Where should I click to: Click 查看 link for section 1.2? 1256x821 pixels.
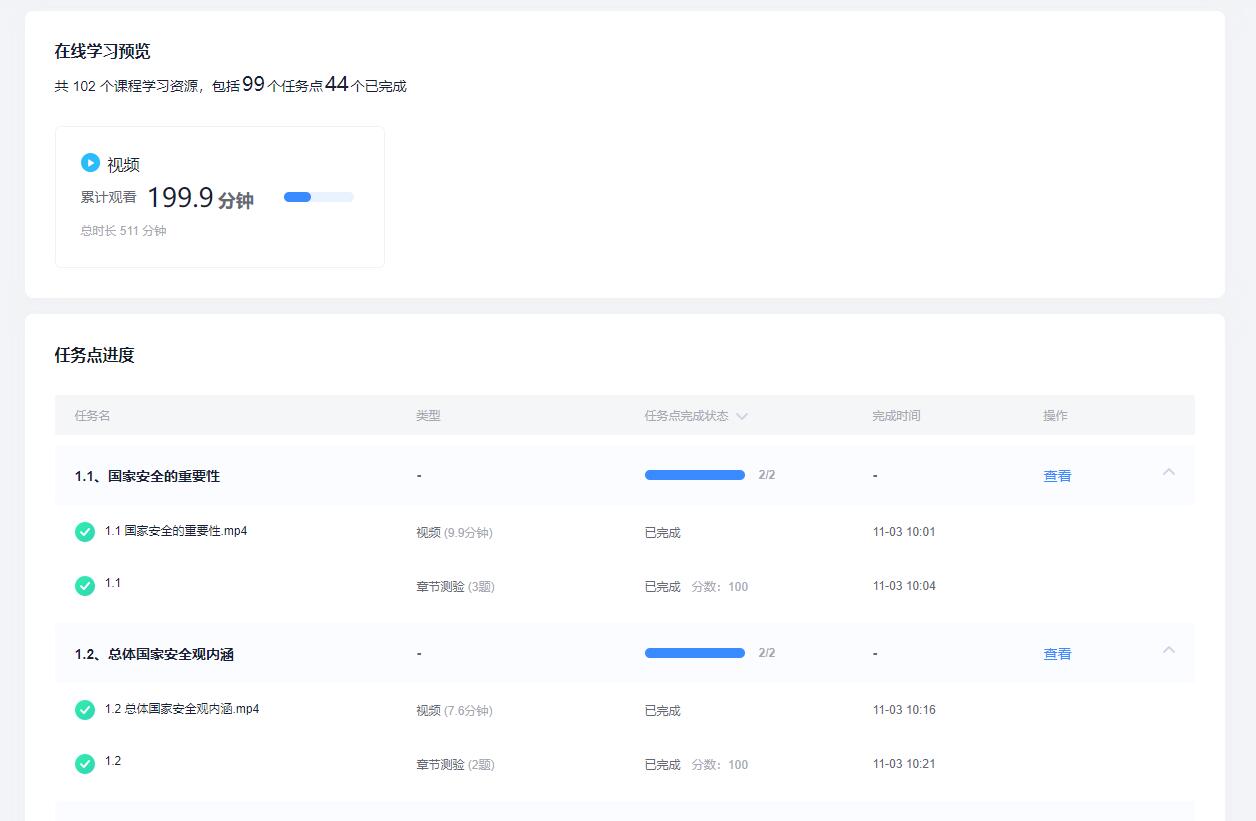click(1057, 654)
